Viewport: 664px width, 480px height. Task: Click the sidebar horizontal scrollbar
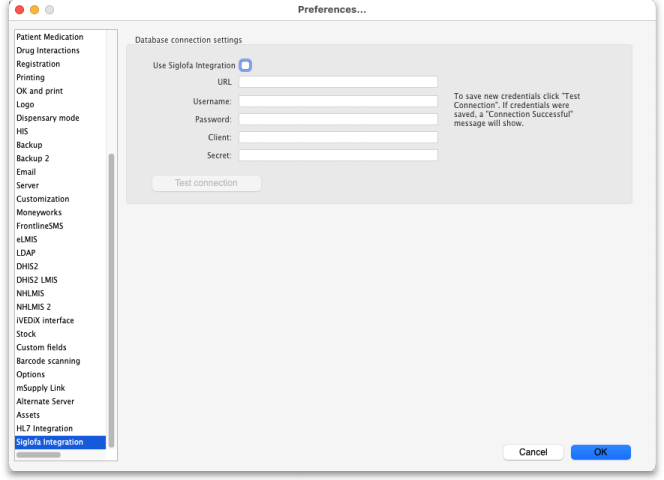coord(39,455)
